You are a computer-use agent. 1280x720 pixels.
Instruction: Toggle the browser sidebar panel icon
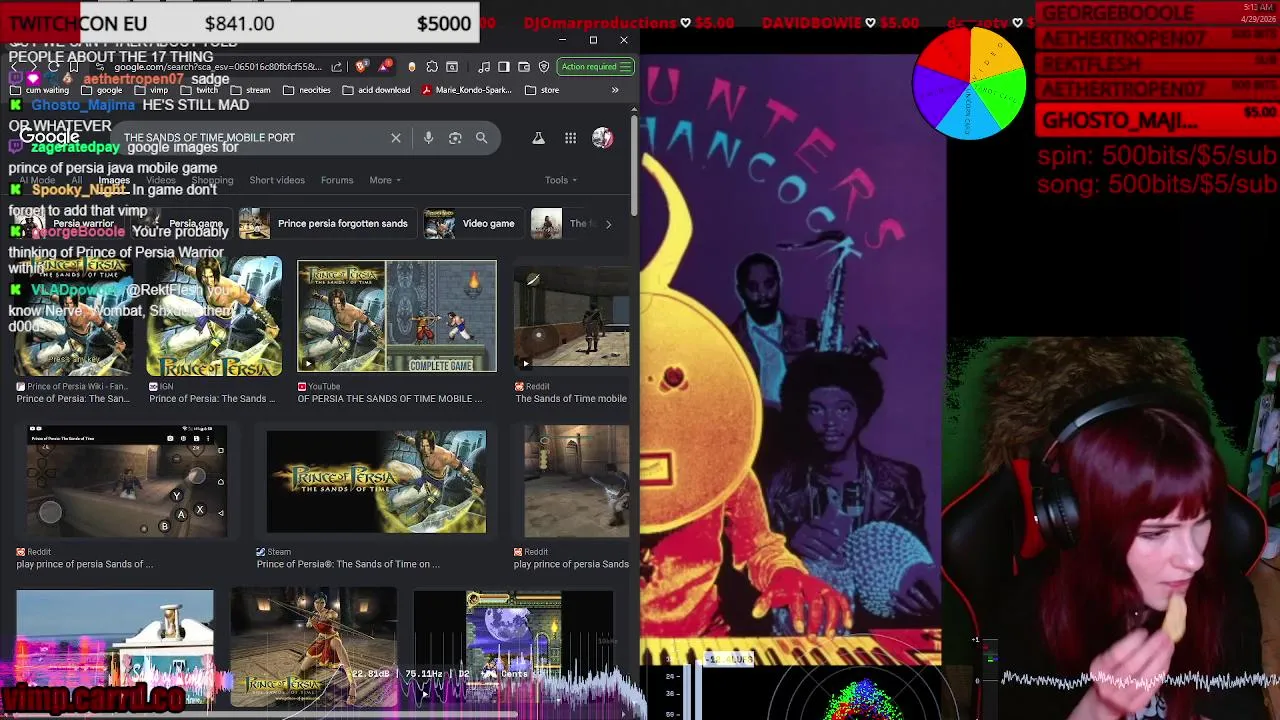tap(504, 67)
